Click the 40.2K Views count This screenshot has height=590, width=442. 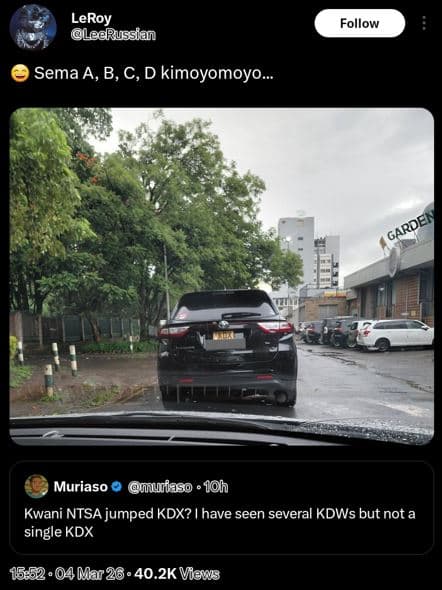176,574
